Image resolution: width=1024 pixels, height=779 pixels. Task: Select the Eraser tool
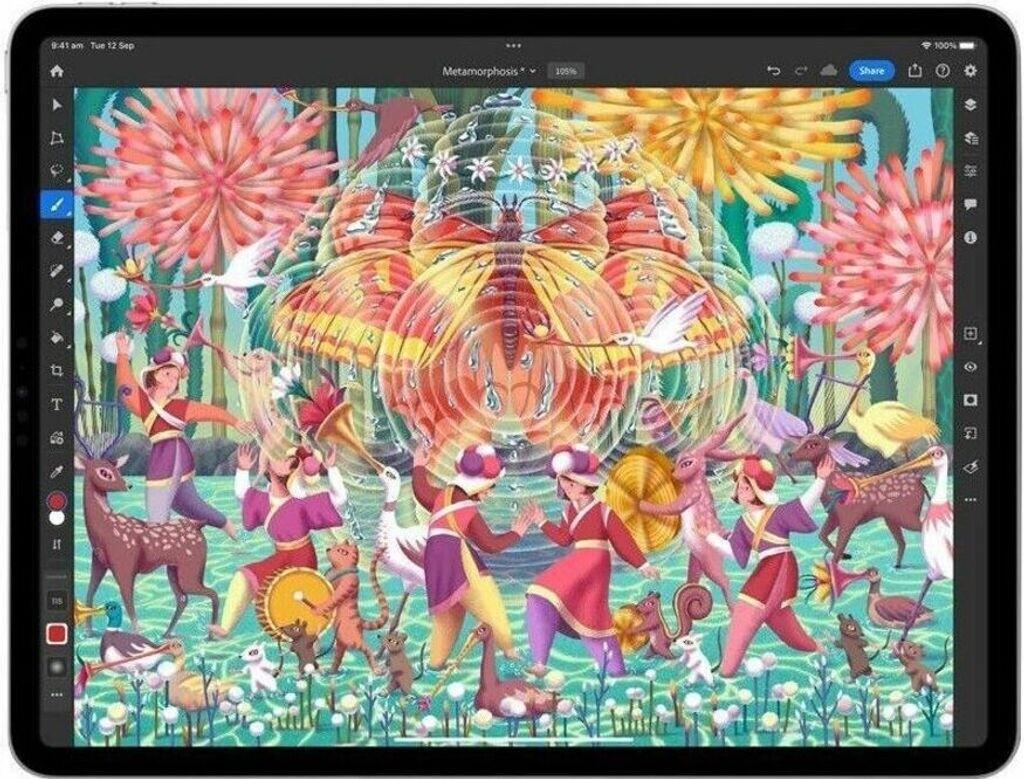57,237
